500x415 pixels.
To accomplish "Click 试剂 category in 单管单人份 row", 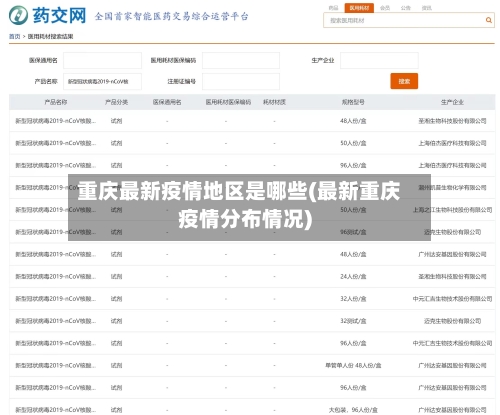I will [x=116, y=365].
